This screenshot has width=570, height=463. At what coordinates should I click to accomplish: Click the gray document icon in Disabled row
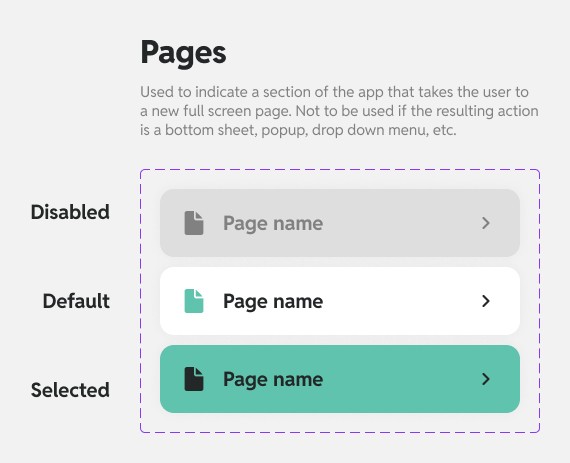point(194,223)
